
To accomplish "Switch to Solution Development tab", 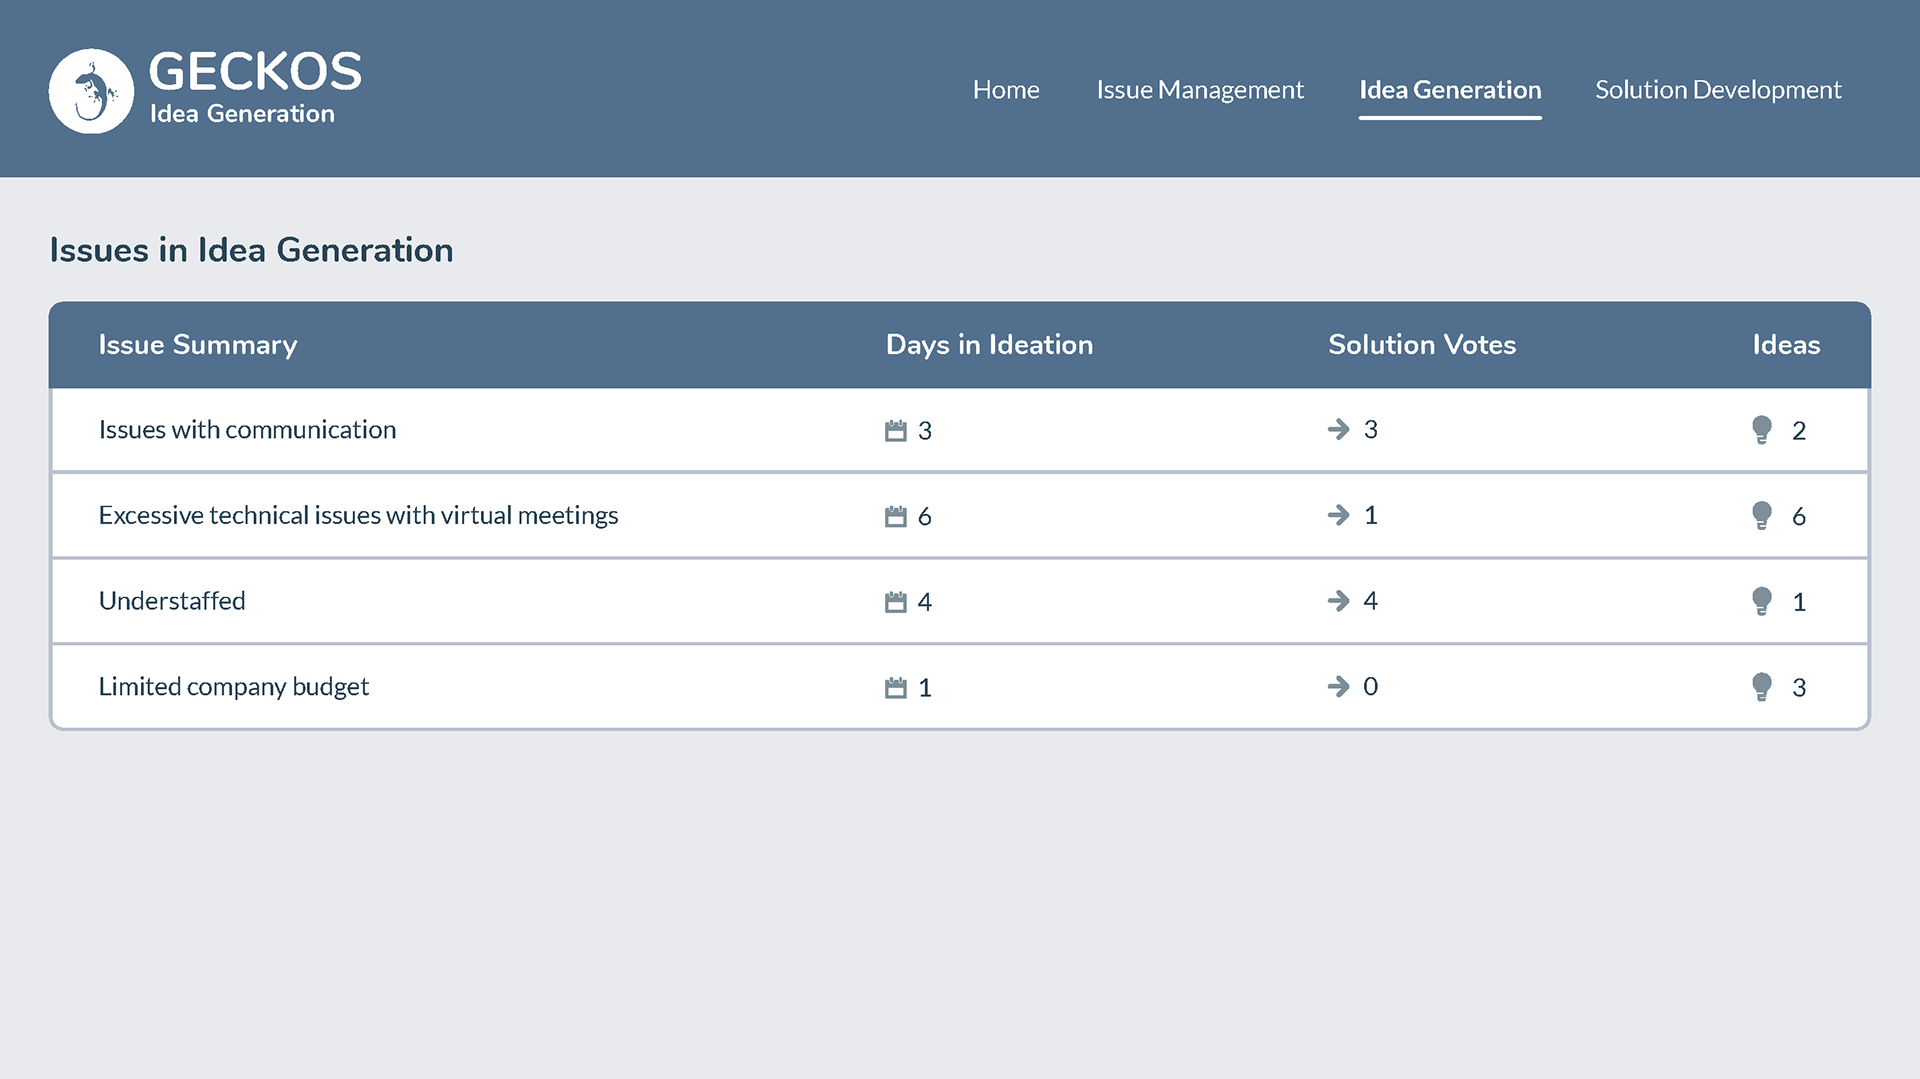I will pyautogui.click(x=1718, y=90).
